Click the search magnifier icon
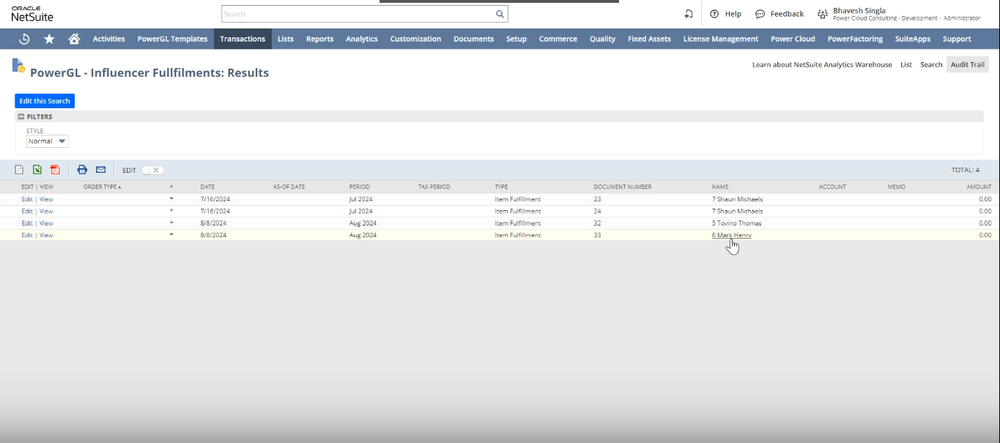The height and width of the screenshot is (443, 1000). click(500, 14)
